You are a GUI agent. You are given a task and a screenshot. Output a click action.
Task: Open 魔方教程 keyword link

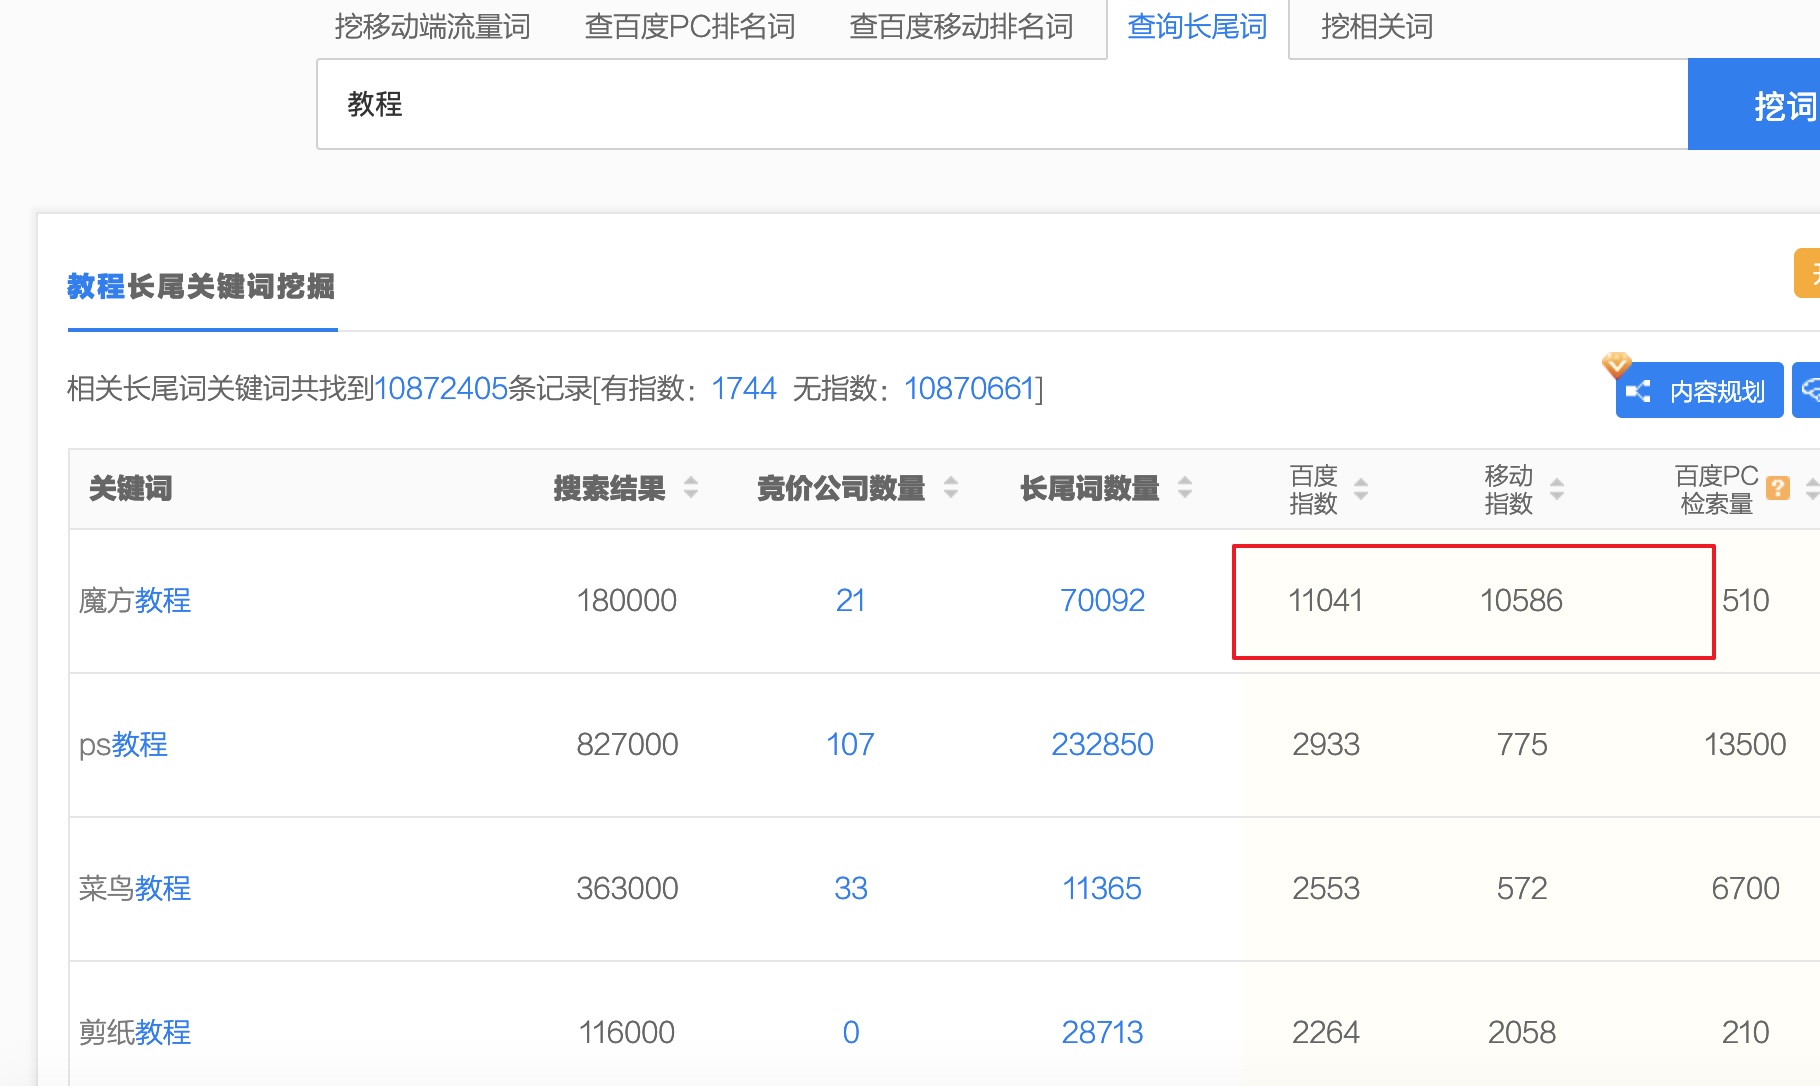[135, 601]
